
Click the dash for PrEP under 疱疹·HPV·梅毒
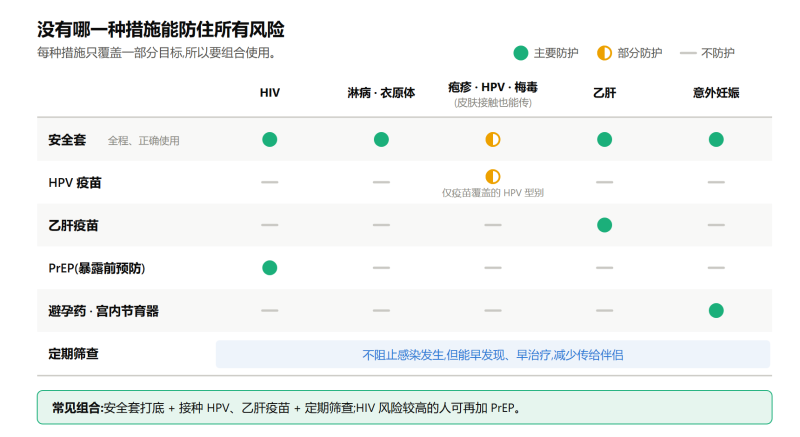point(493,268)
